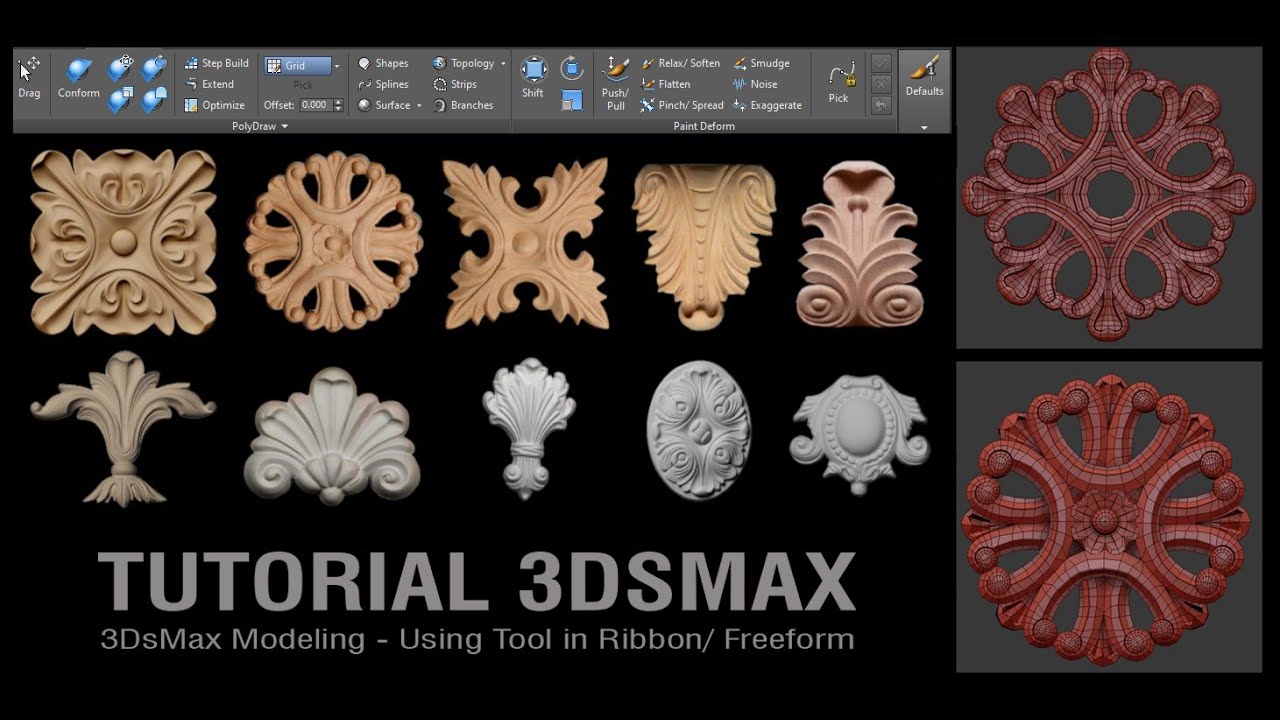The image size is (1280, 720).
Task: Choose the Conform Relax brush icon
Action: coord(153,99)
